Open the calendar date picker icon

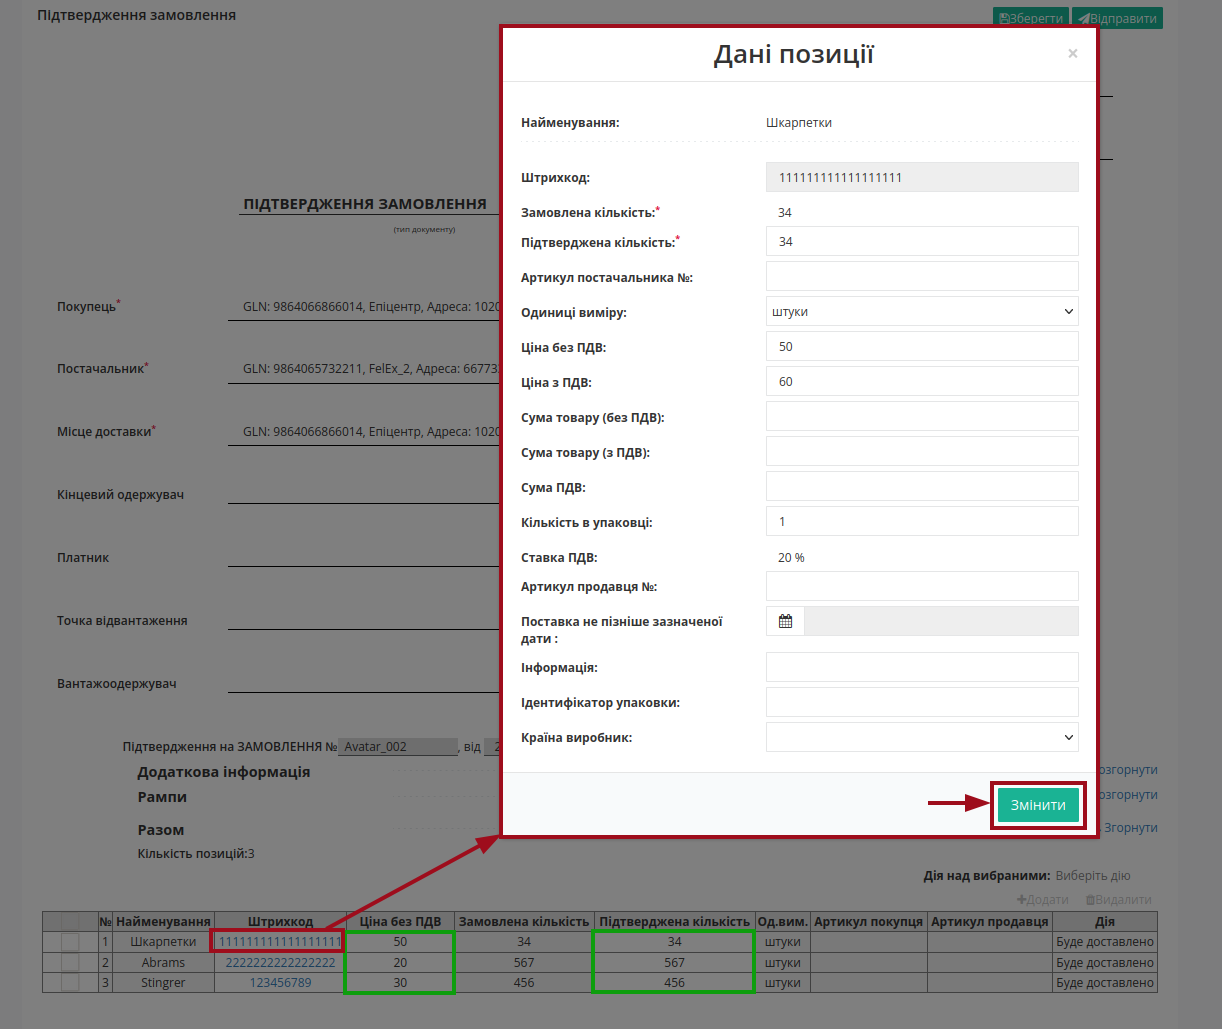pyautogui.click(x=785, y=621)
